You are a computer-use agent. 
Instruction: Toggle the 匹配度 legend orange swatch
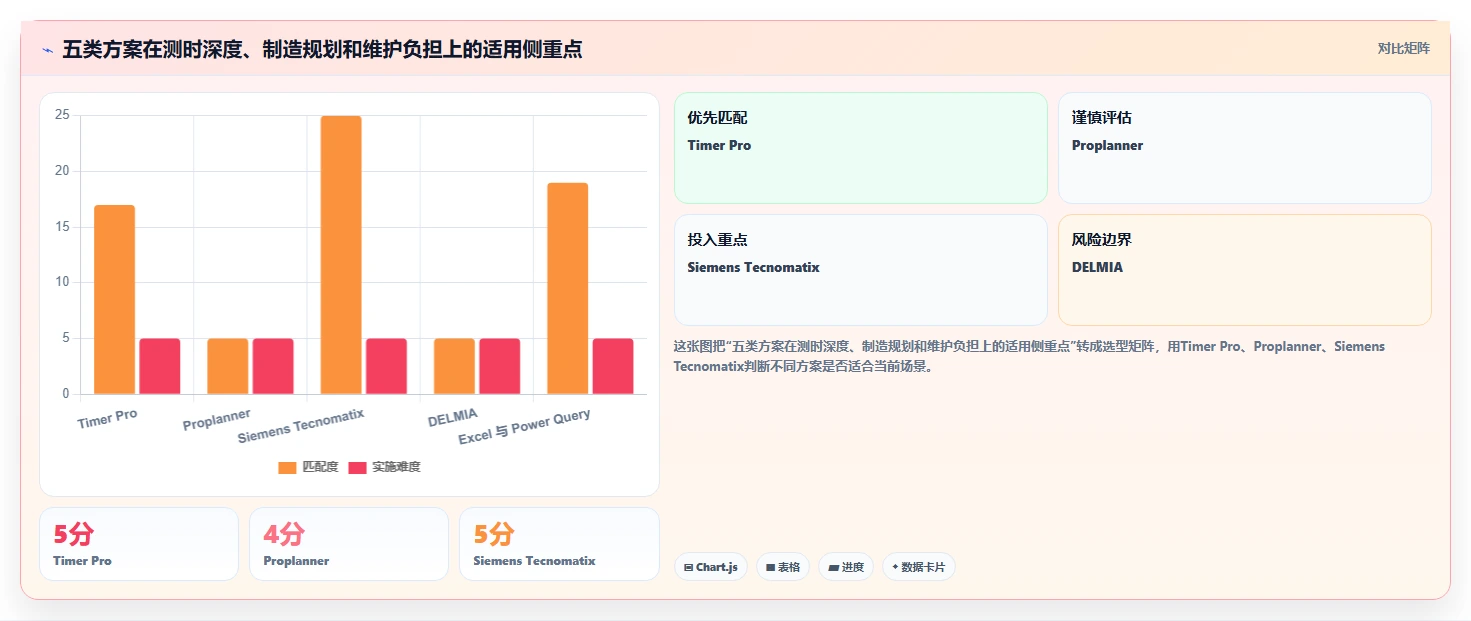tap(287, 467)
